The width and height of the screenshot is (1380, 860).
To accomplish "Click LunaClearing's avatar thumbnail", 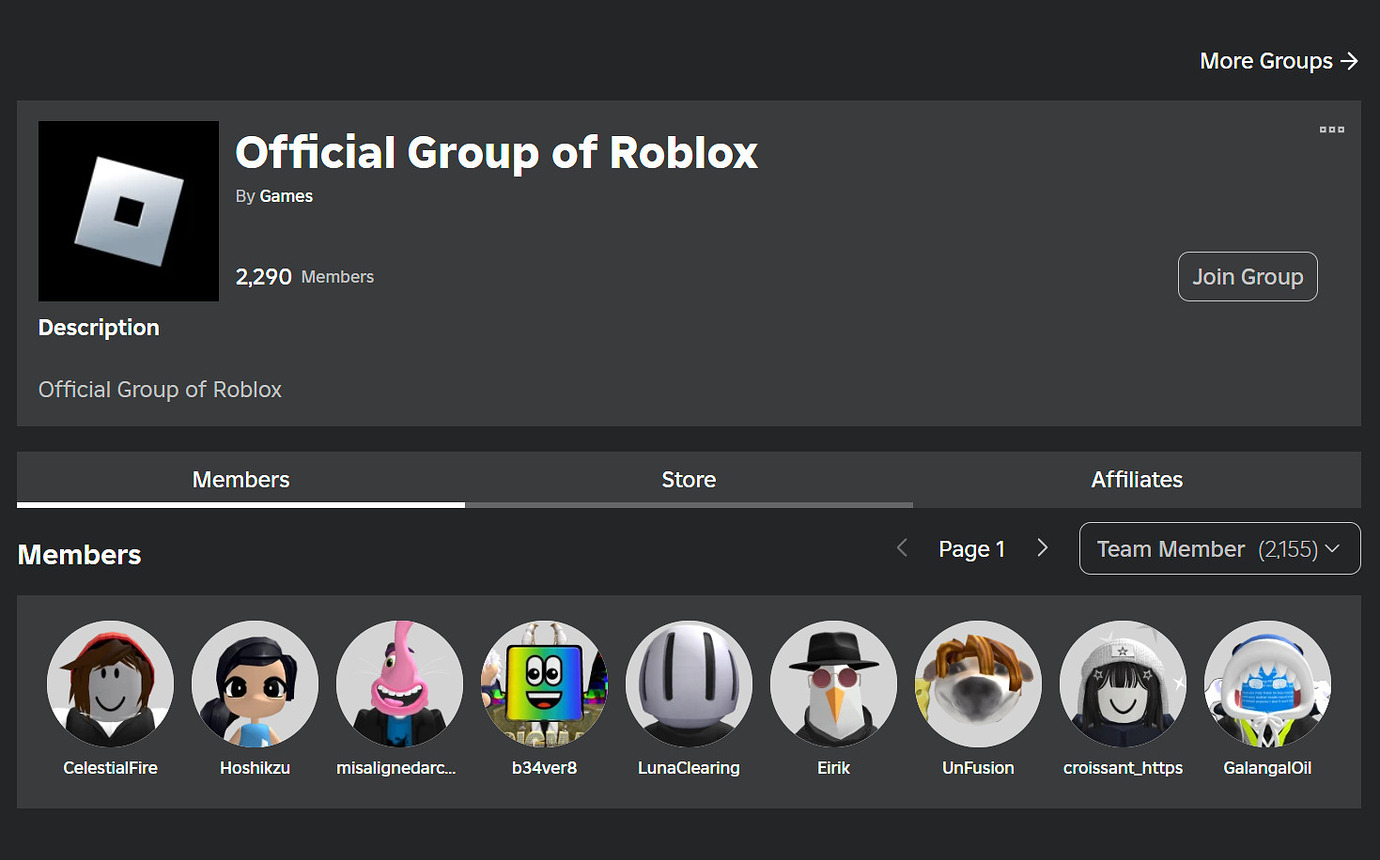I will (x=689, y=684).
